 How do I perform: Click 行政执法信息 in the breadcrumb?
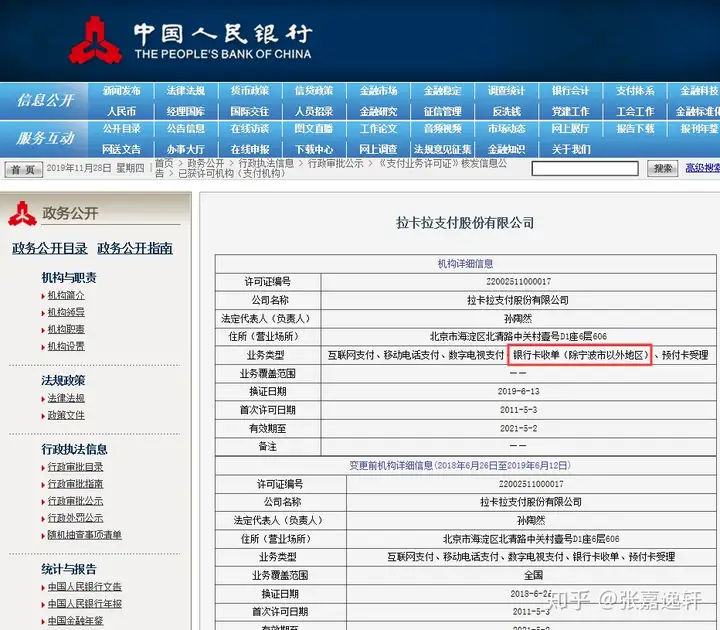click(266, 163)
